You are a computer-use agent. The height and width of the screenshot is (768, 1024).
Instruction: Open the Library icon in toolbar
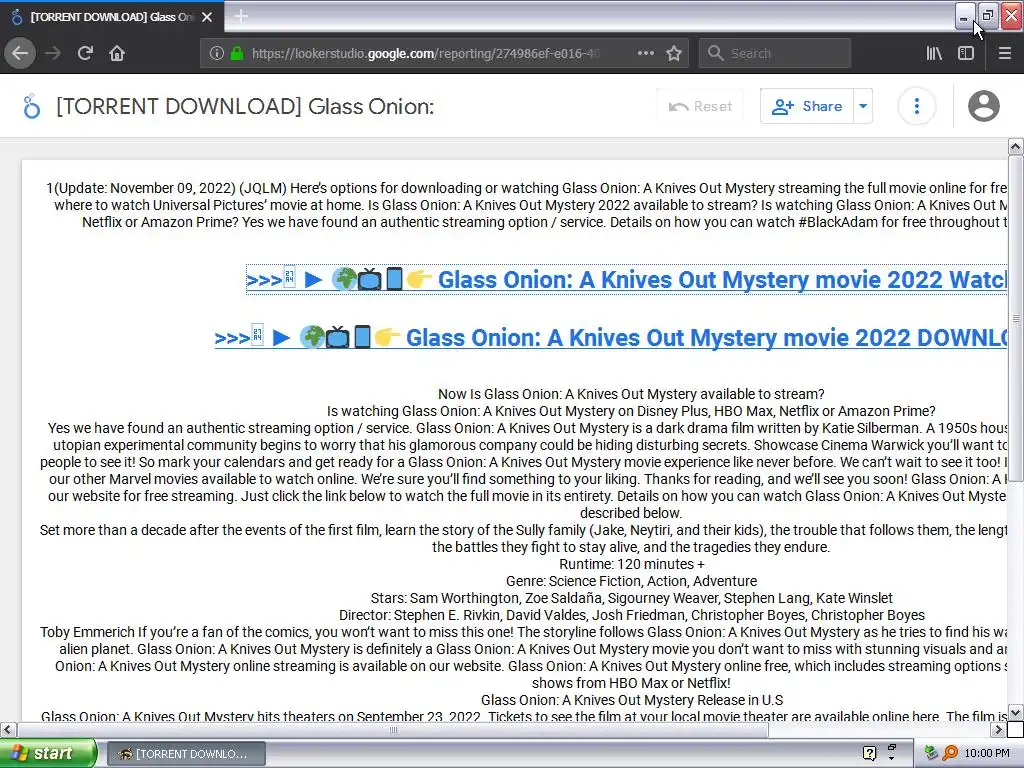tap(934, 54)
